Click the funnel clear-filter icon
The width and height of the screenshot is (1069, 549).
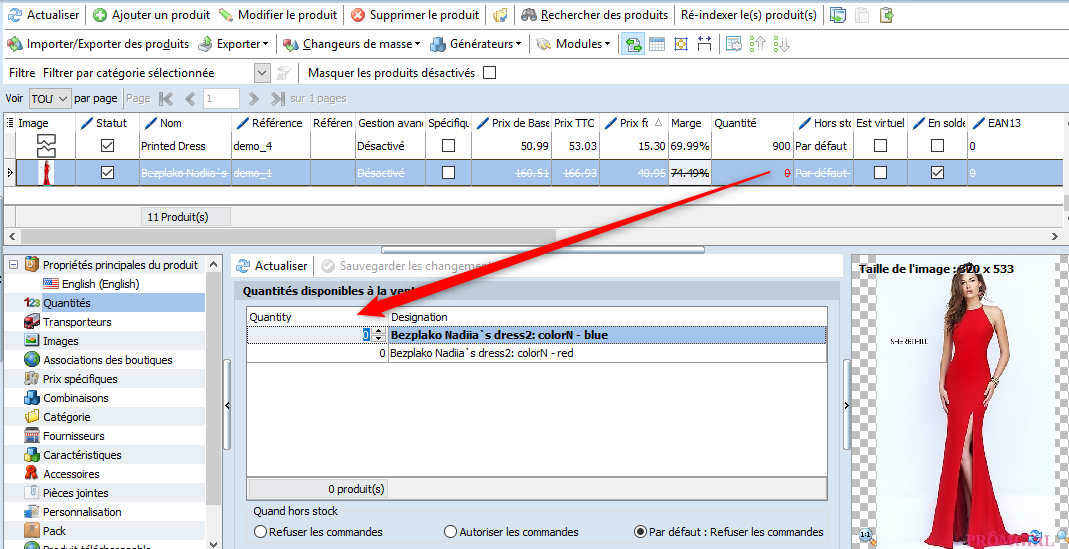(x=284, y=73)
